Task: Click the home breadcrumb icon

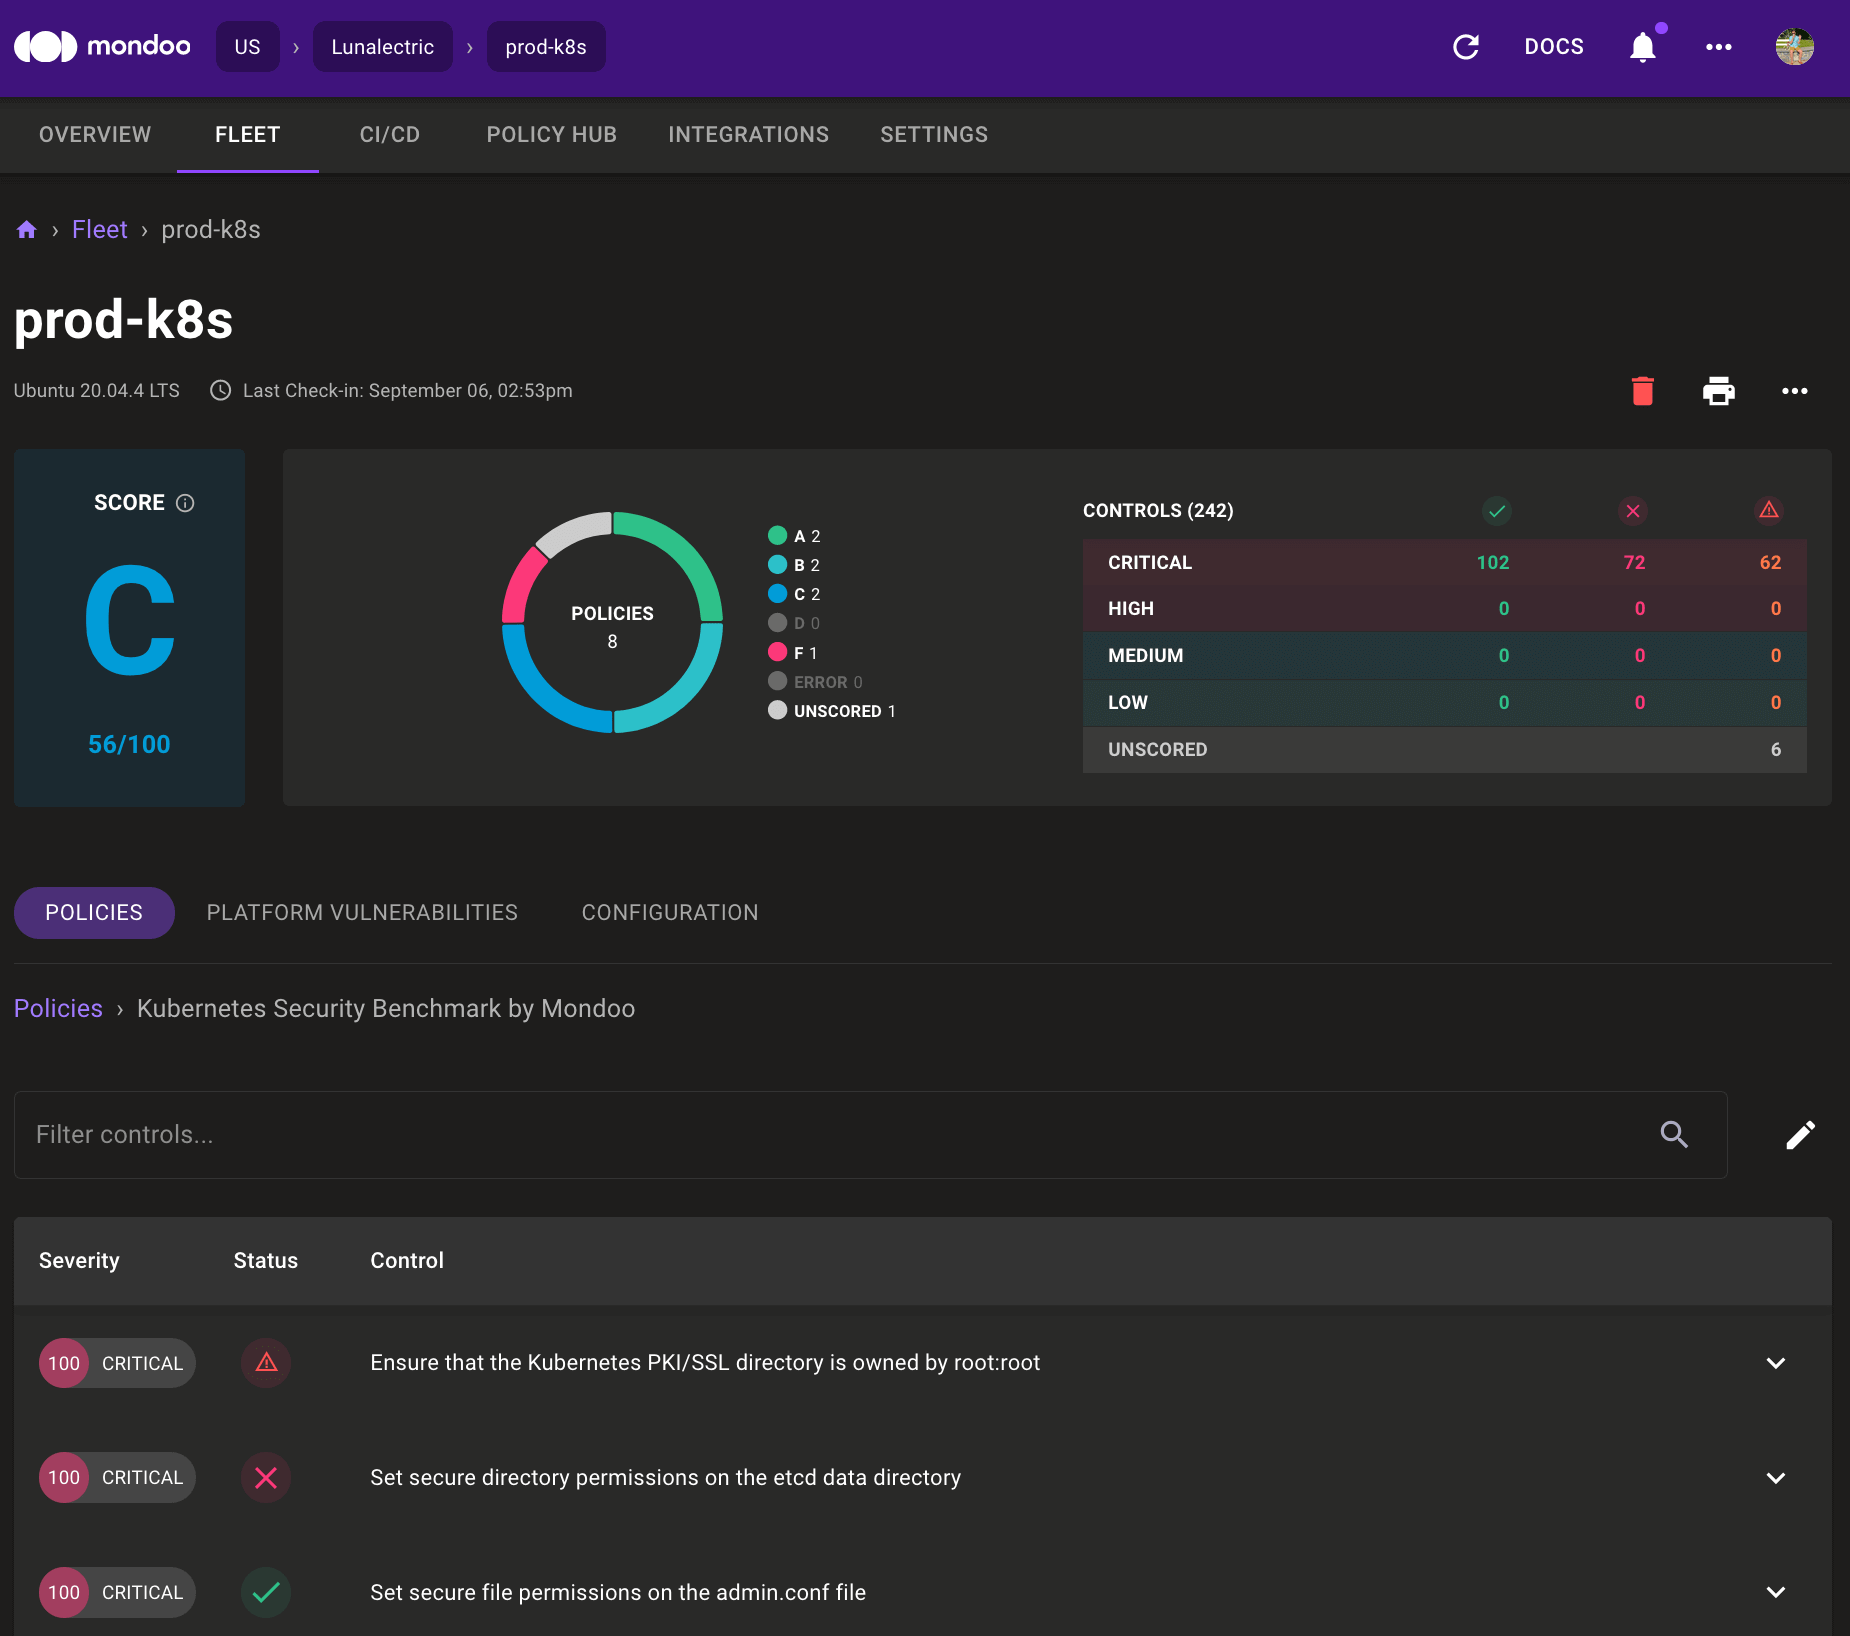Action: [x=27, y=230]
